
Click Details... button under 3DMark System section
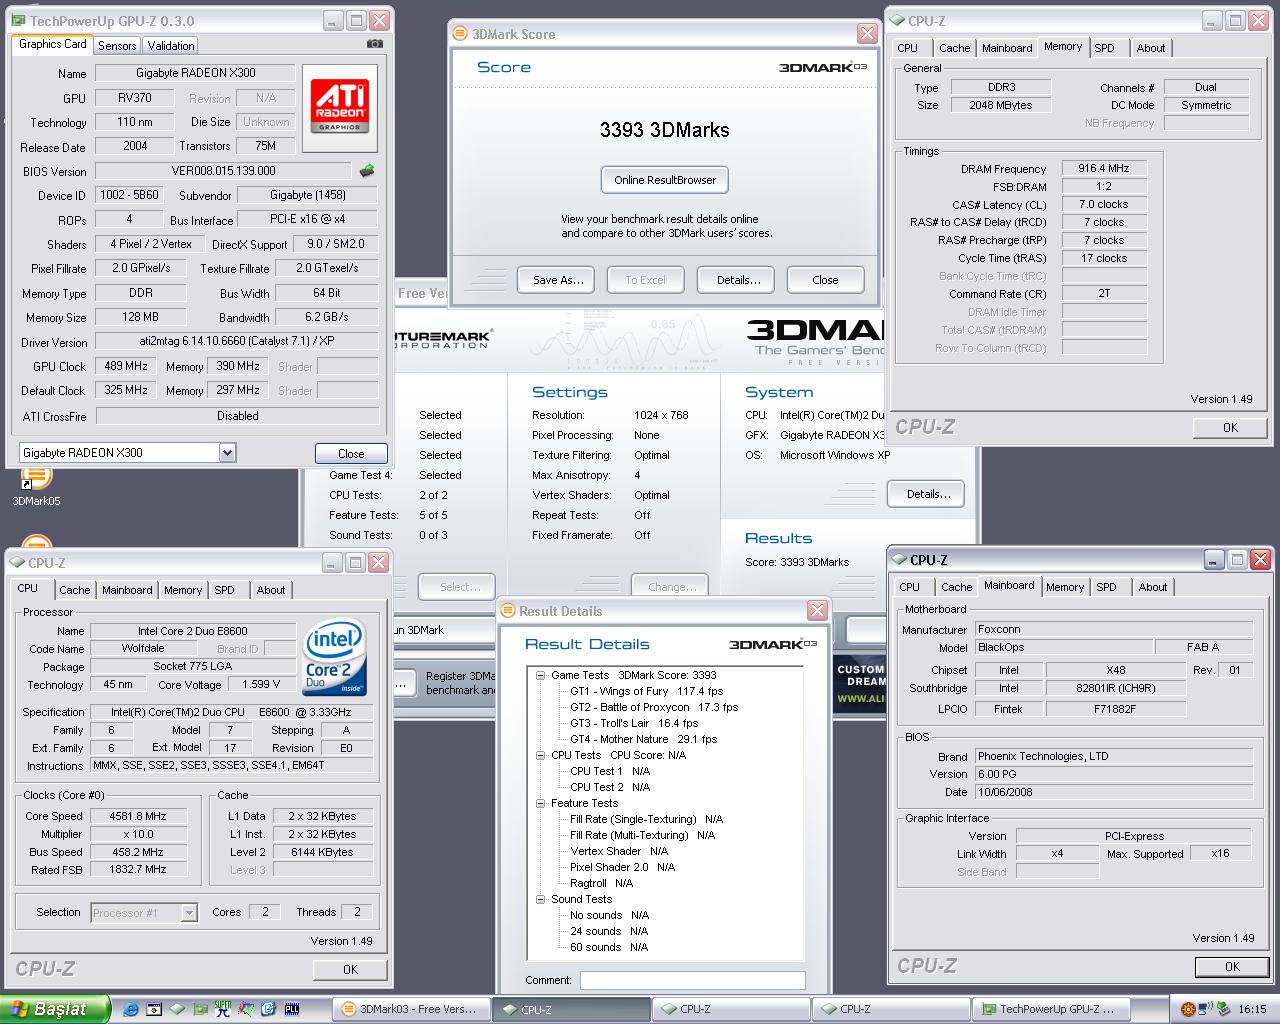pyautogui.click(x=928, y=494)
